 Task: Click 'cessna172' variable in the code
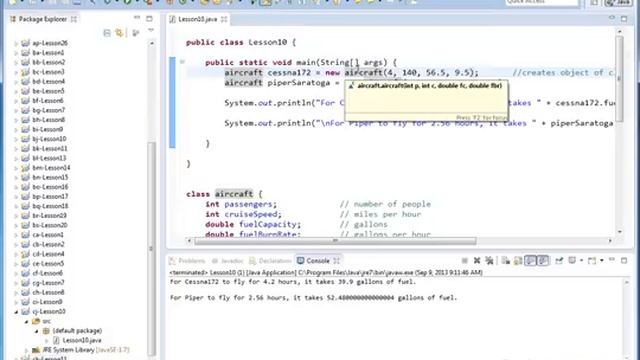click(x=289, y=73)
